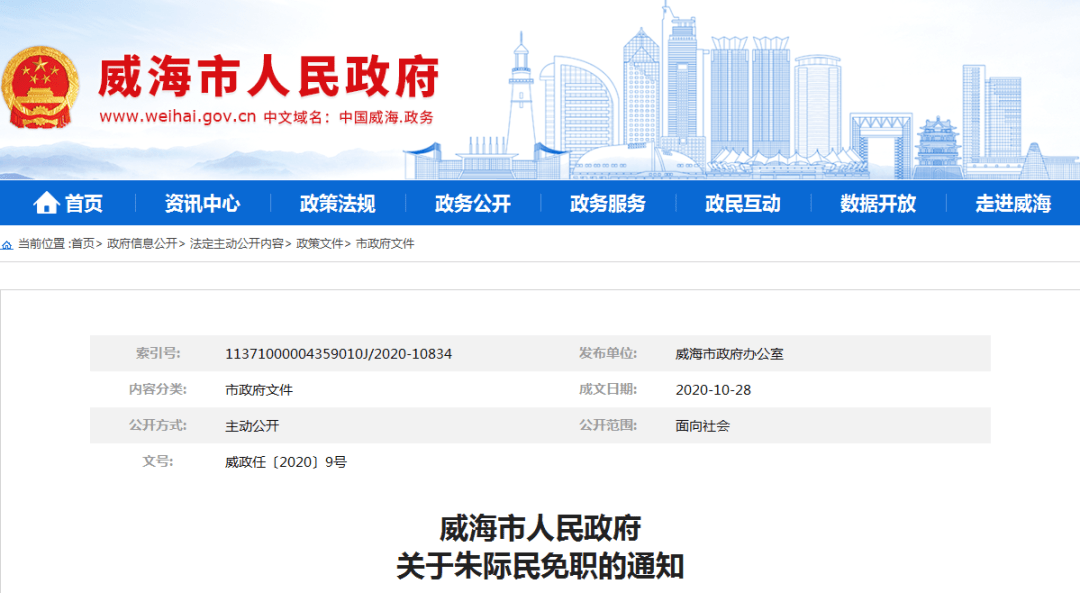Image resolution: width=1080 pixels, height=593 pixels.
Task: Open the 资讯中心 menu
Action: (x=202, y=204)
